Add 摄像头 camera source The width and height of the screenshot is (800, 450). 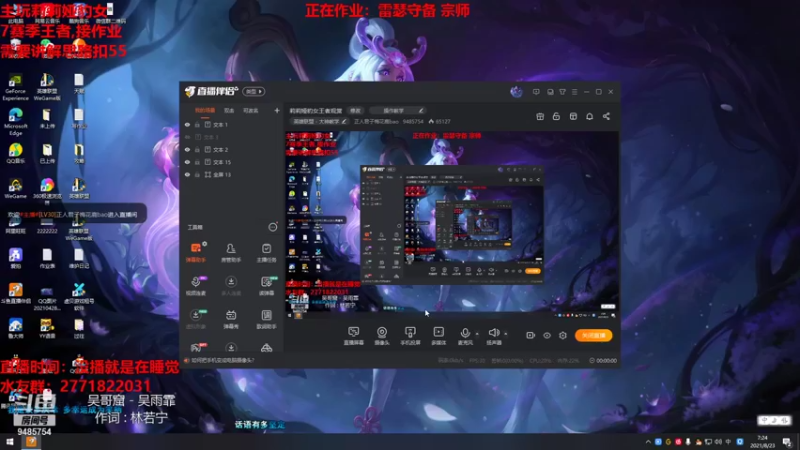coord(382,336)
